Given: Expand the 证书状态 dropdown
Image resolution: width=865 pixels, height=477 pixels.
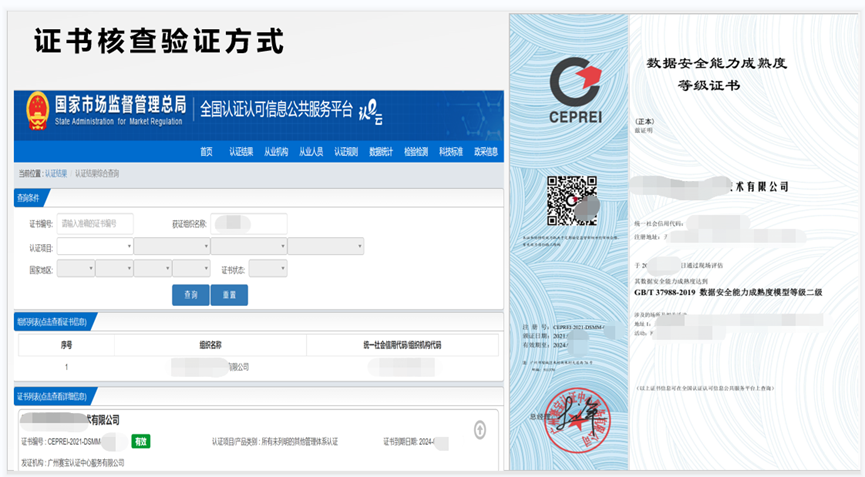Looking at the screenshot, I should coord(268,268).
